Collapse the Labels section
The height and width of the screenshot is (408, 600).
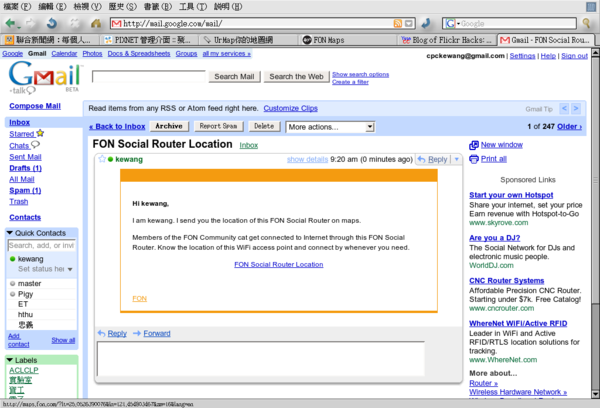click(10, 360)
